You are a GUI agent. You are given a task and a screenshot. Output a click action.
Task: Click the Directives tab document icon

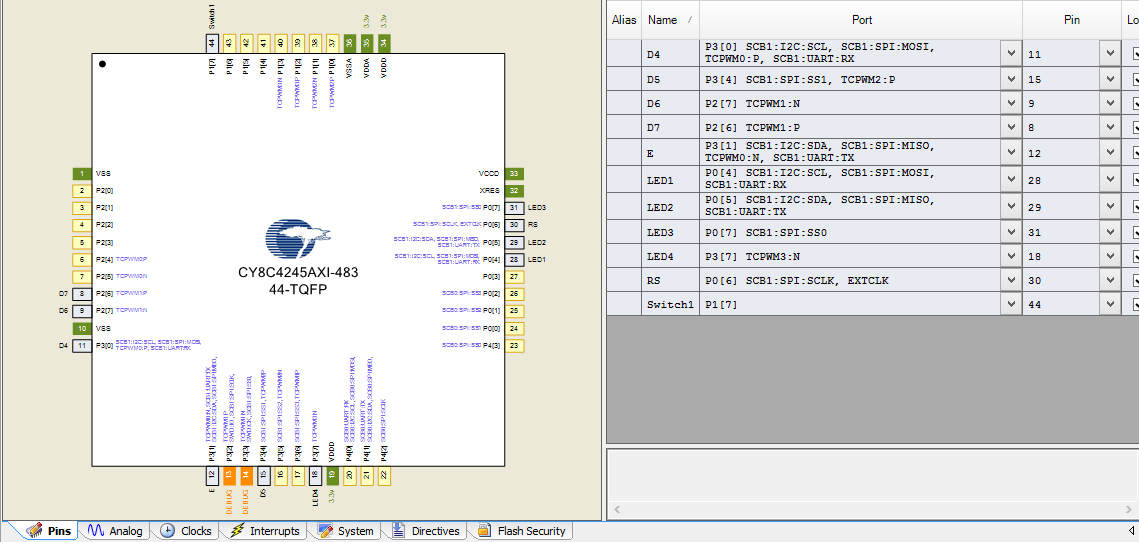click(x=398, y=531)
